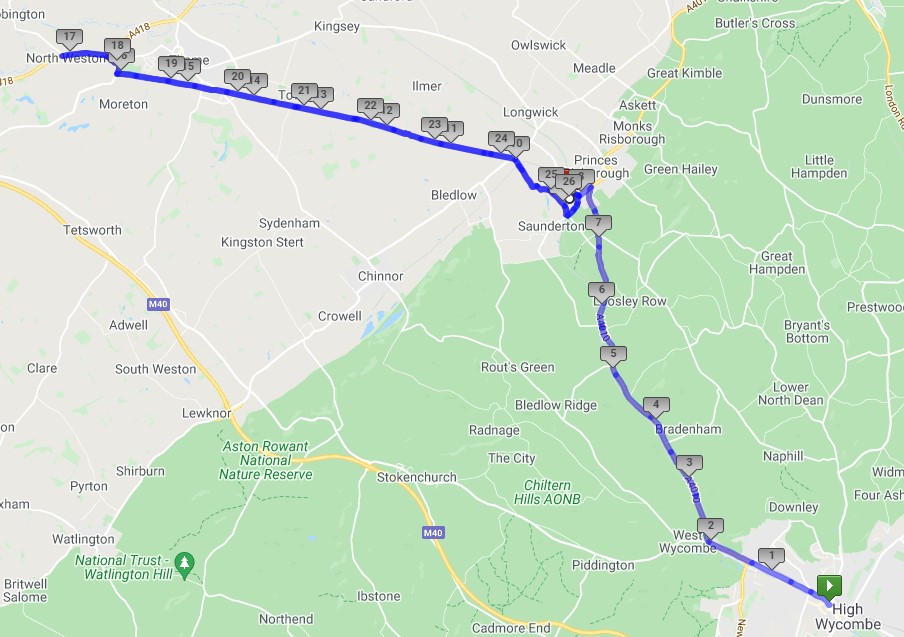Click mile marker 6 near Loosley Row
The image size is (904, 637).
click(x=601, y=292)
